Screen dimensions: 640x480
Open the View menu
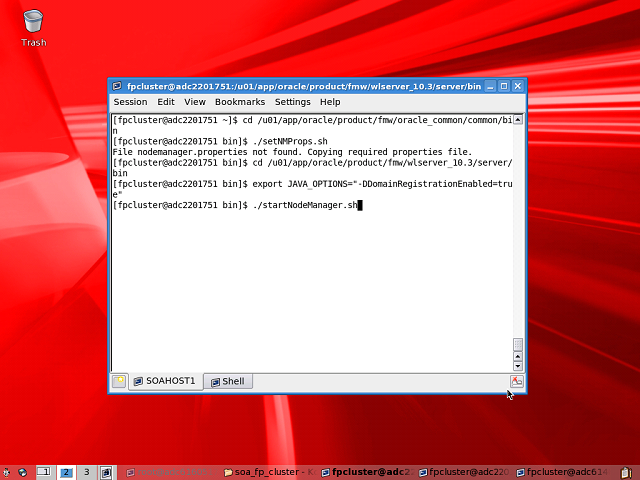[x=195, y=102]
